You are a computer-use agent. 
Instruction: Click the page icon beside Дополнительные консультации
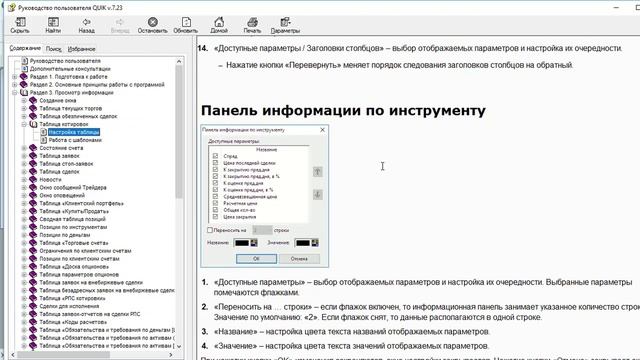click(x=24, y=69)
